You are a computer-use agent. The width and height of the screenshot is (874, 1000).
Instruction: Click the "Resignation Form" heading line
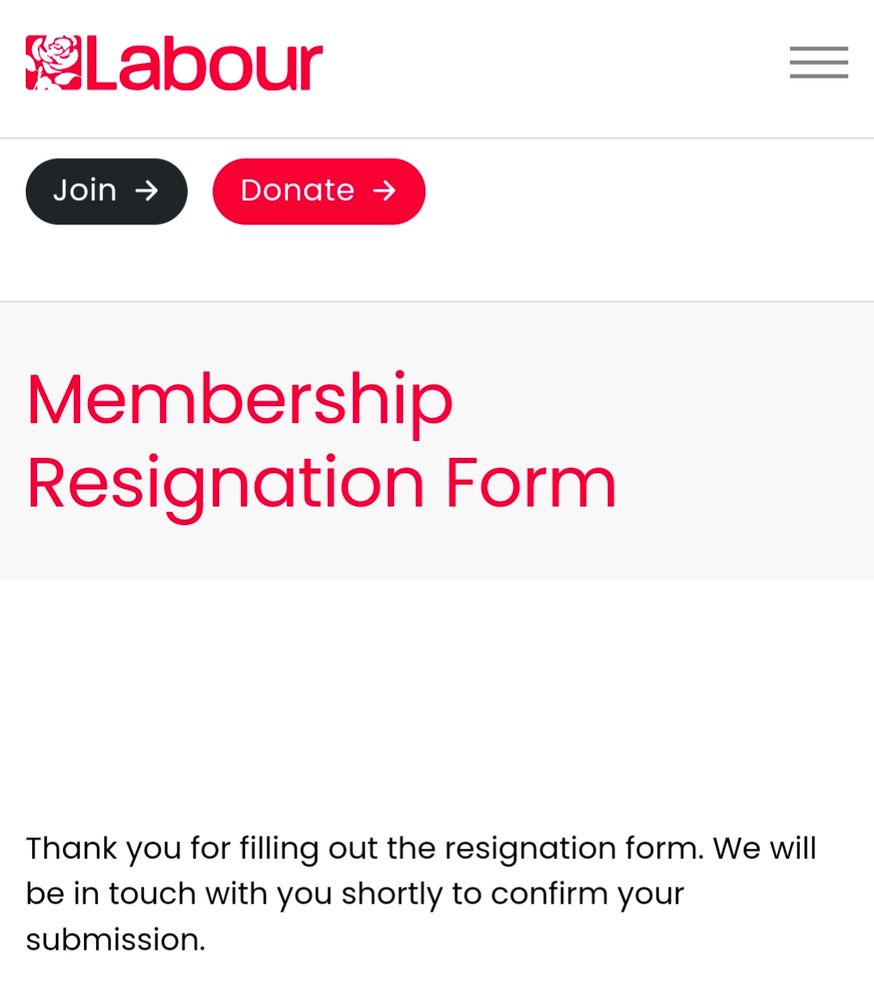click(322, 487)
